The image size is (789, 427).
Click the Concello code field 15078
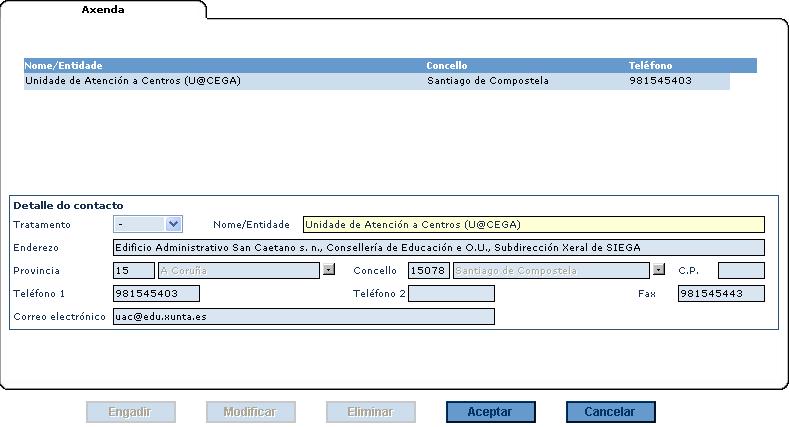coord(429,270)
